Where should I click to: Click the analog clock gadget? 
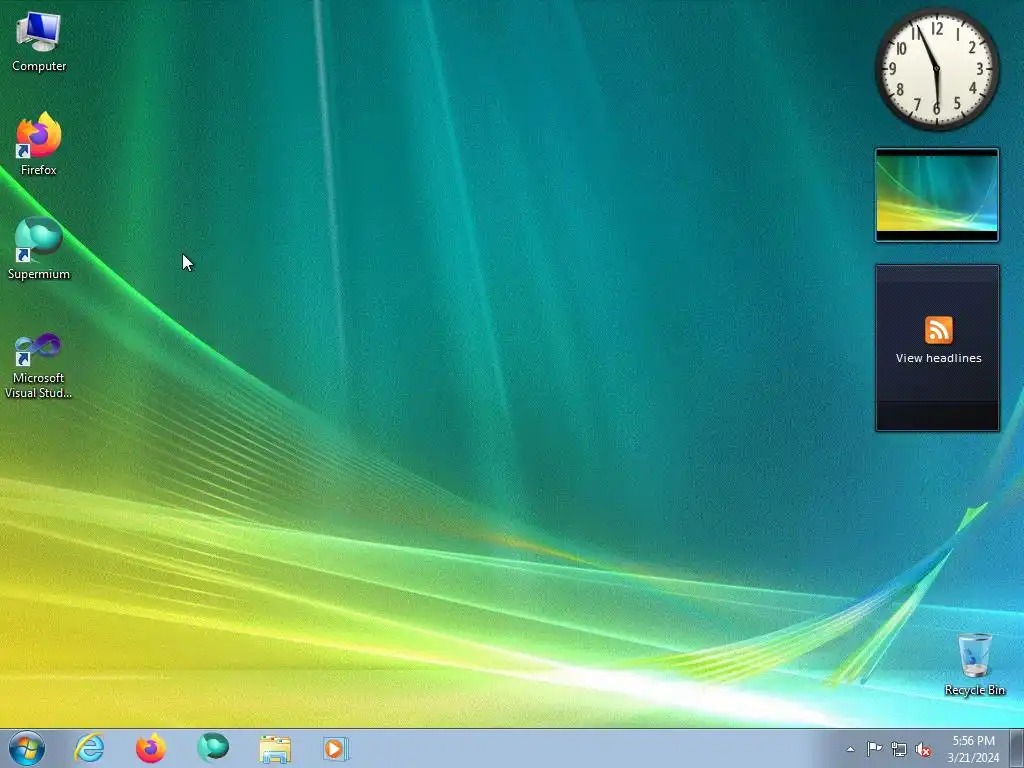click(936, 69)
